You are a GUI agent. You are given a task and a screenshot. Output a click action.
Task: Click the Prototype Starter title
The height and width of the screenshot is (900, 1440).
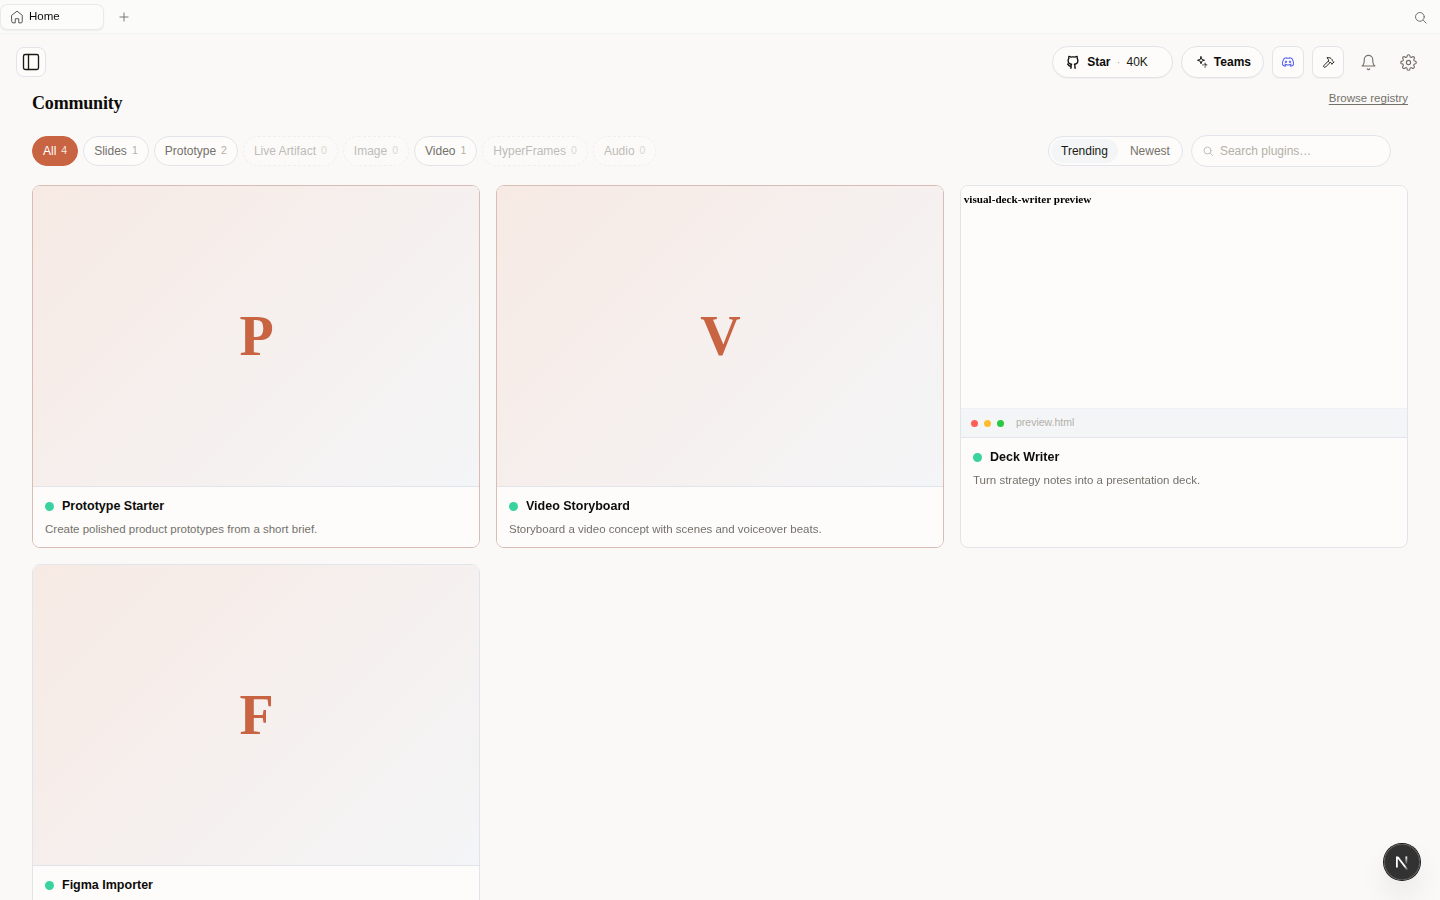(113, 506)
